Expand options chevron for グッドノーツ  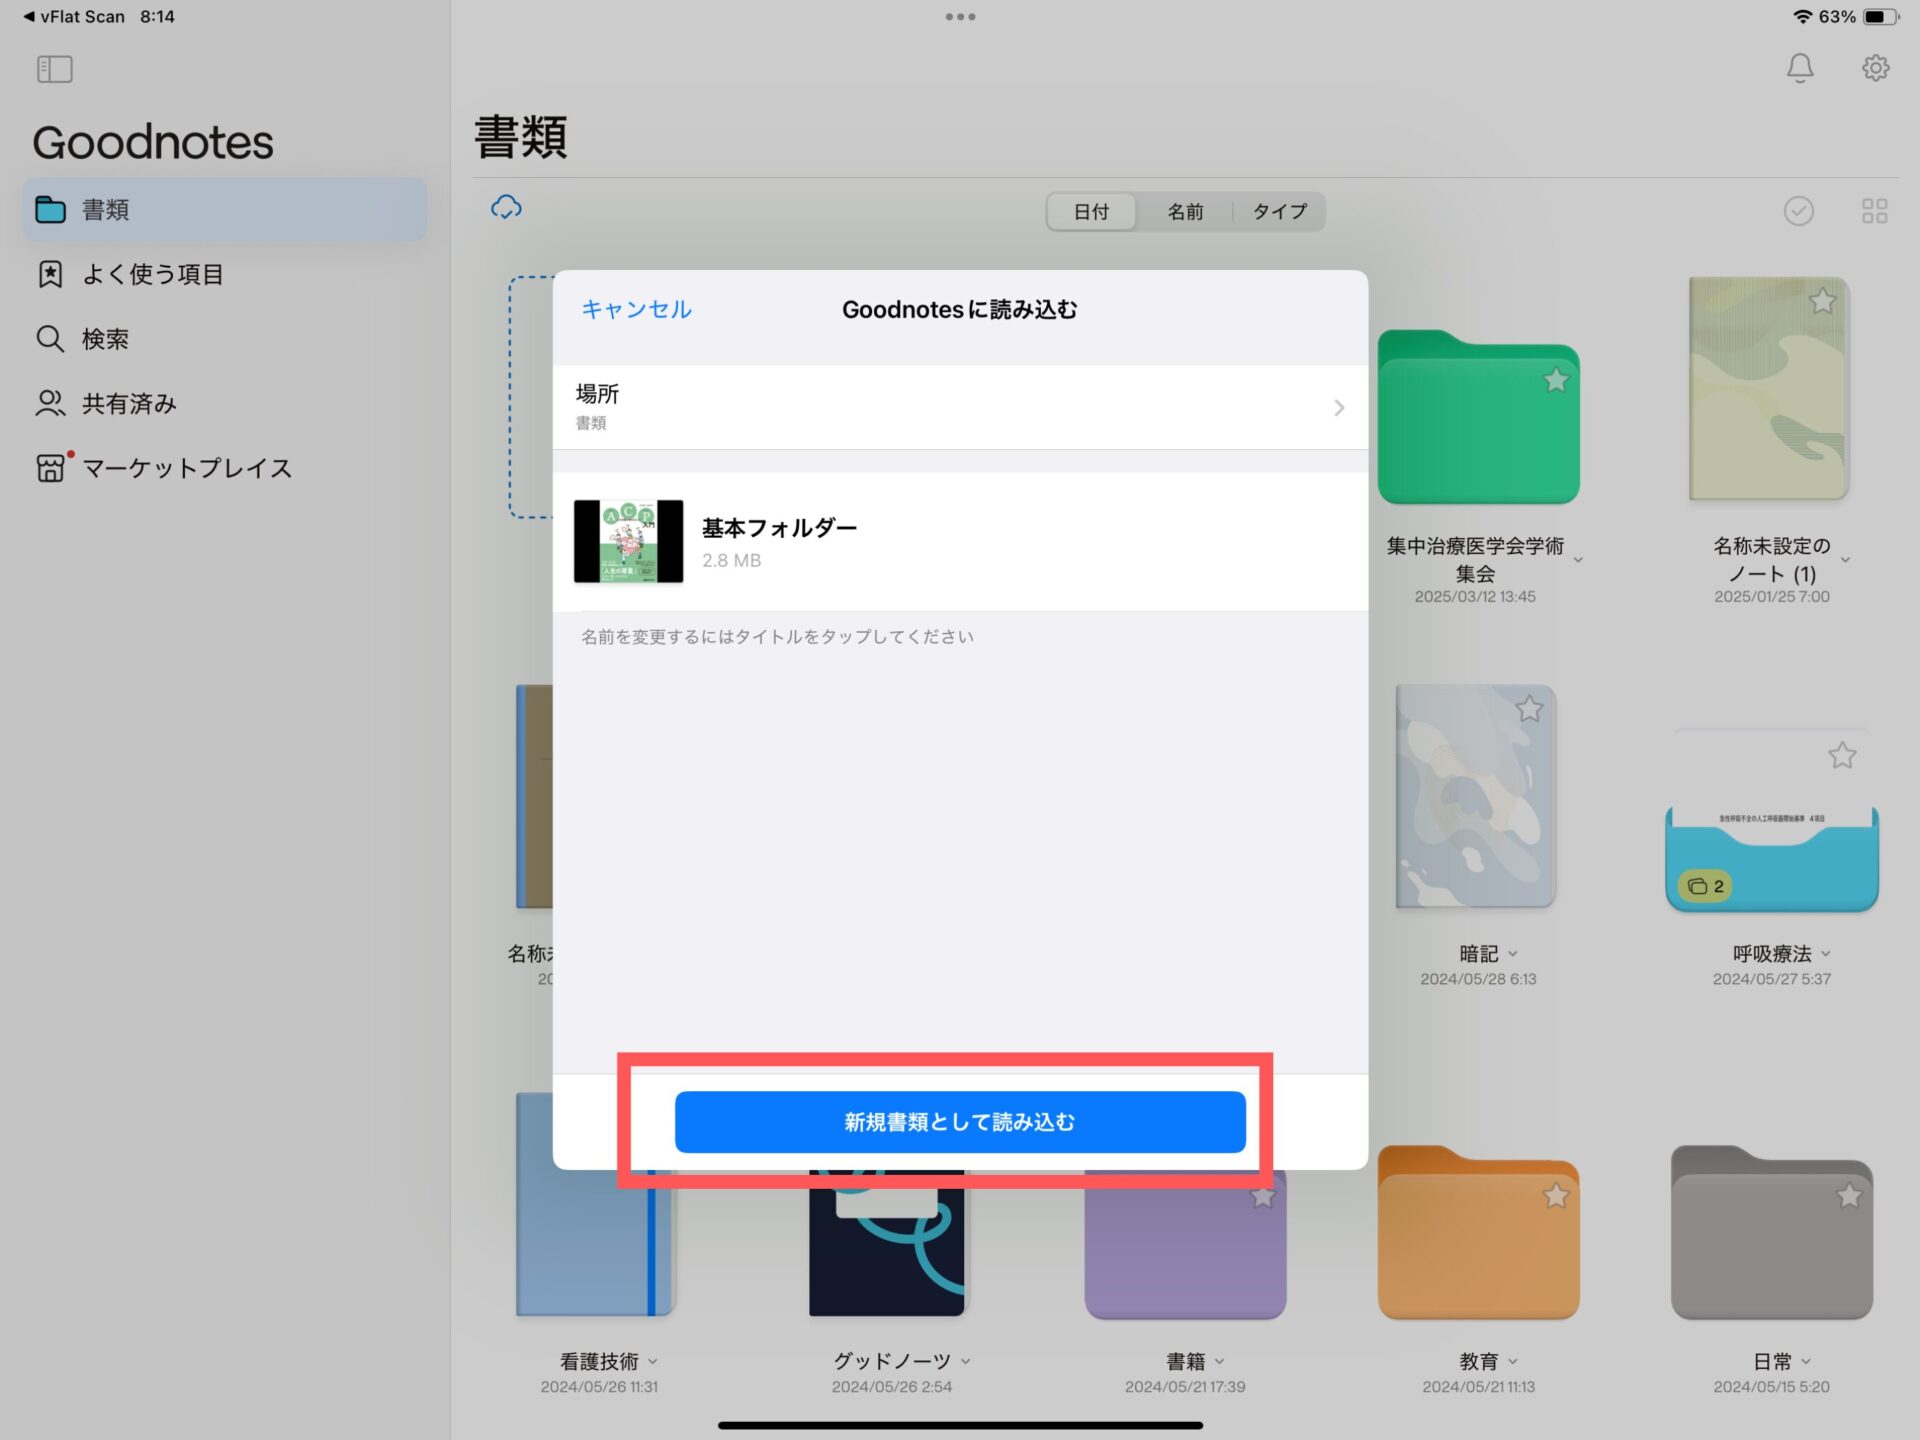tap(966, 1361)
